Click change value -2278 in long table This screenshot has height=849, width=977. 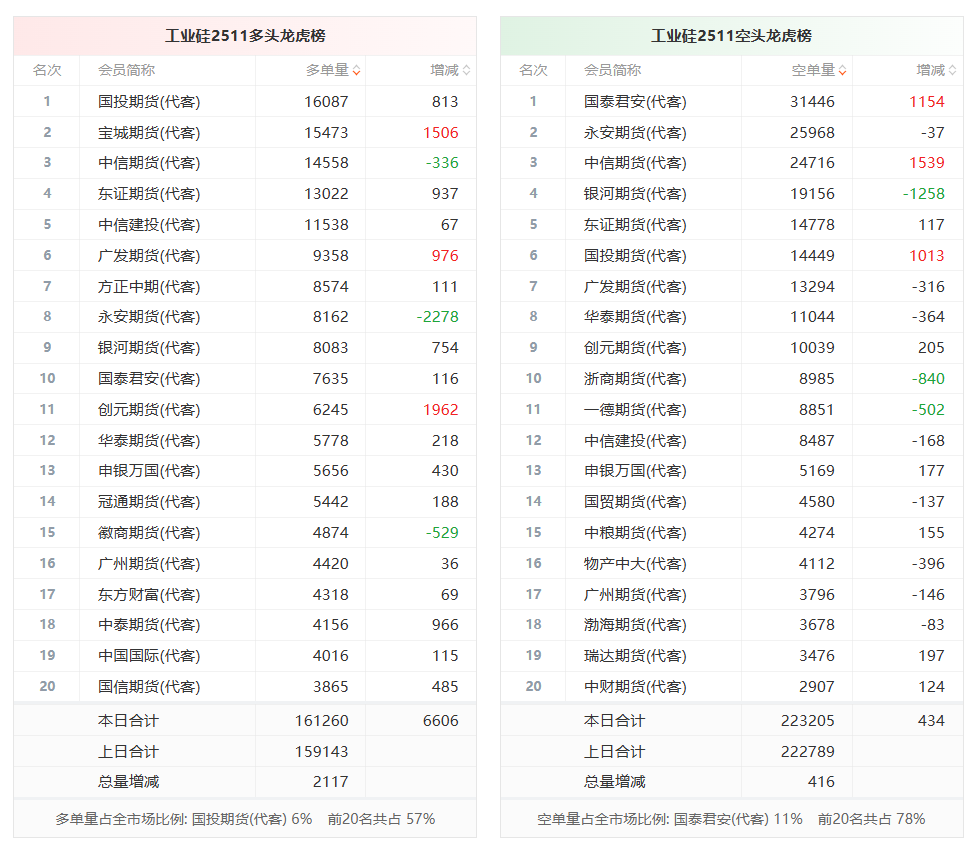point(437,316)
